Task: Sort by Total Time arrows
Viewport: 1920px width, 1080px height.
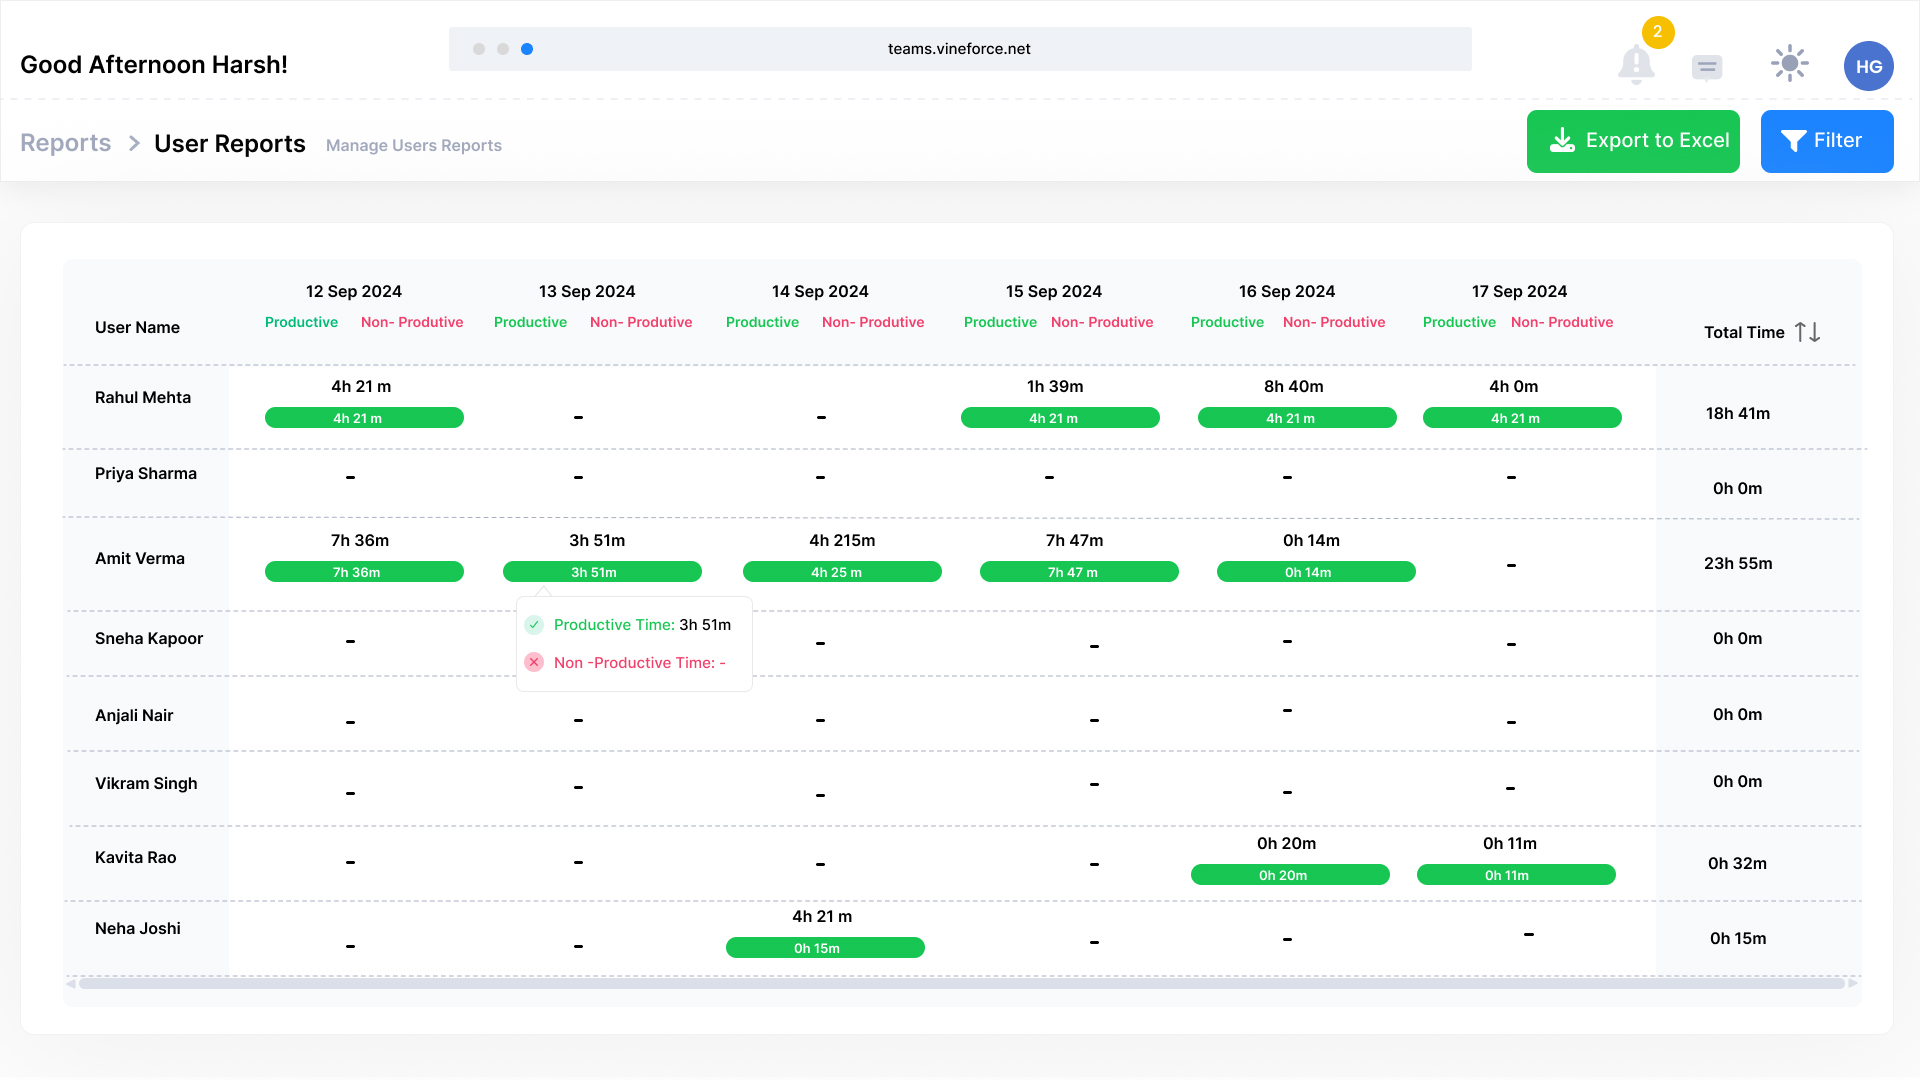Action: [x=1807, y=332]
